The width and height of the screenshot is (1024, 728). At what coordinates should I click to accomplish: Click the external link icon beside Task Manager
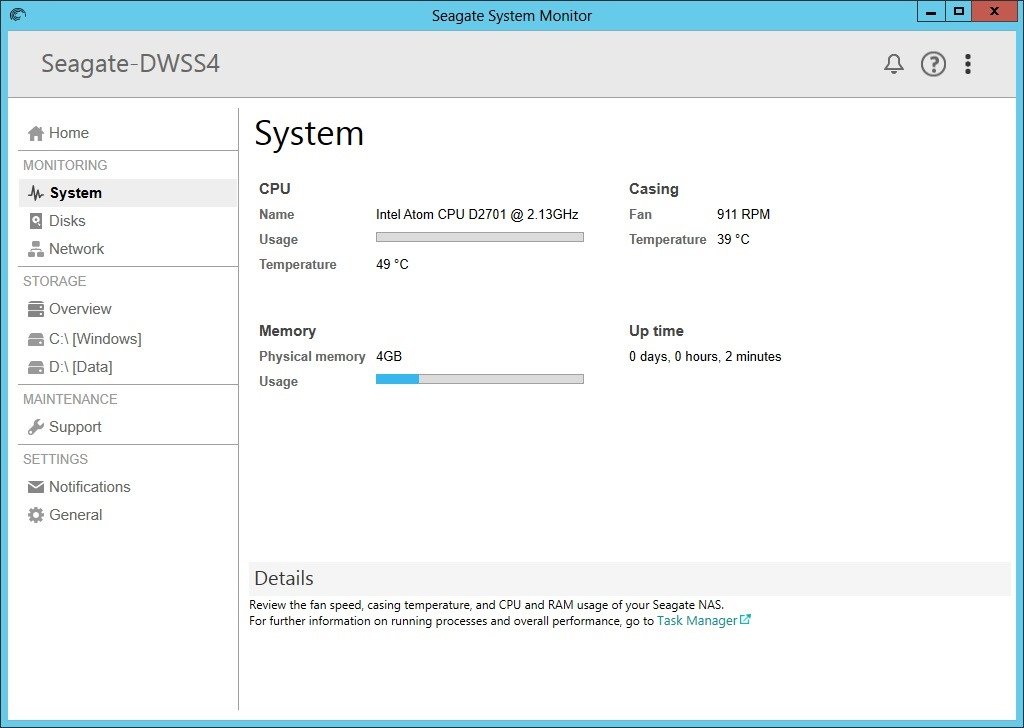click(745, 620)
